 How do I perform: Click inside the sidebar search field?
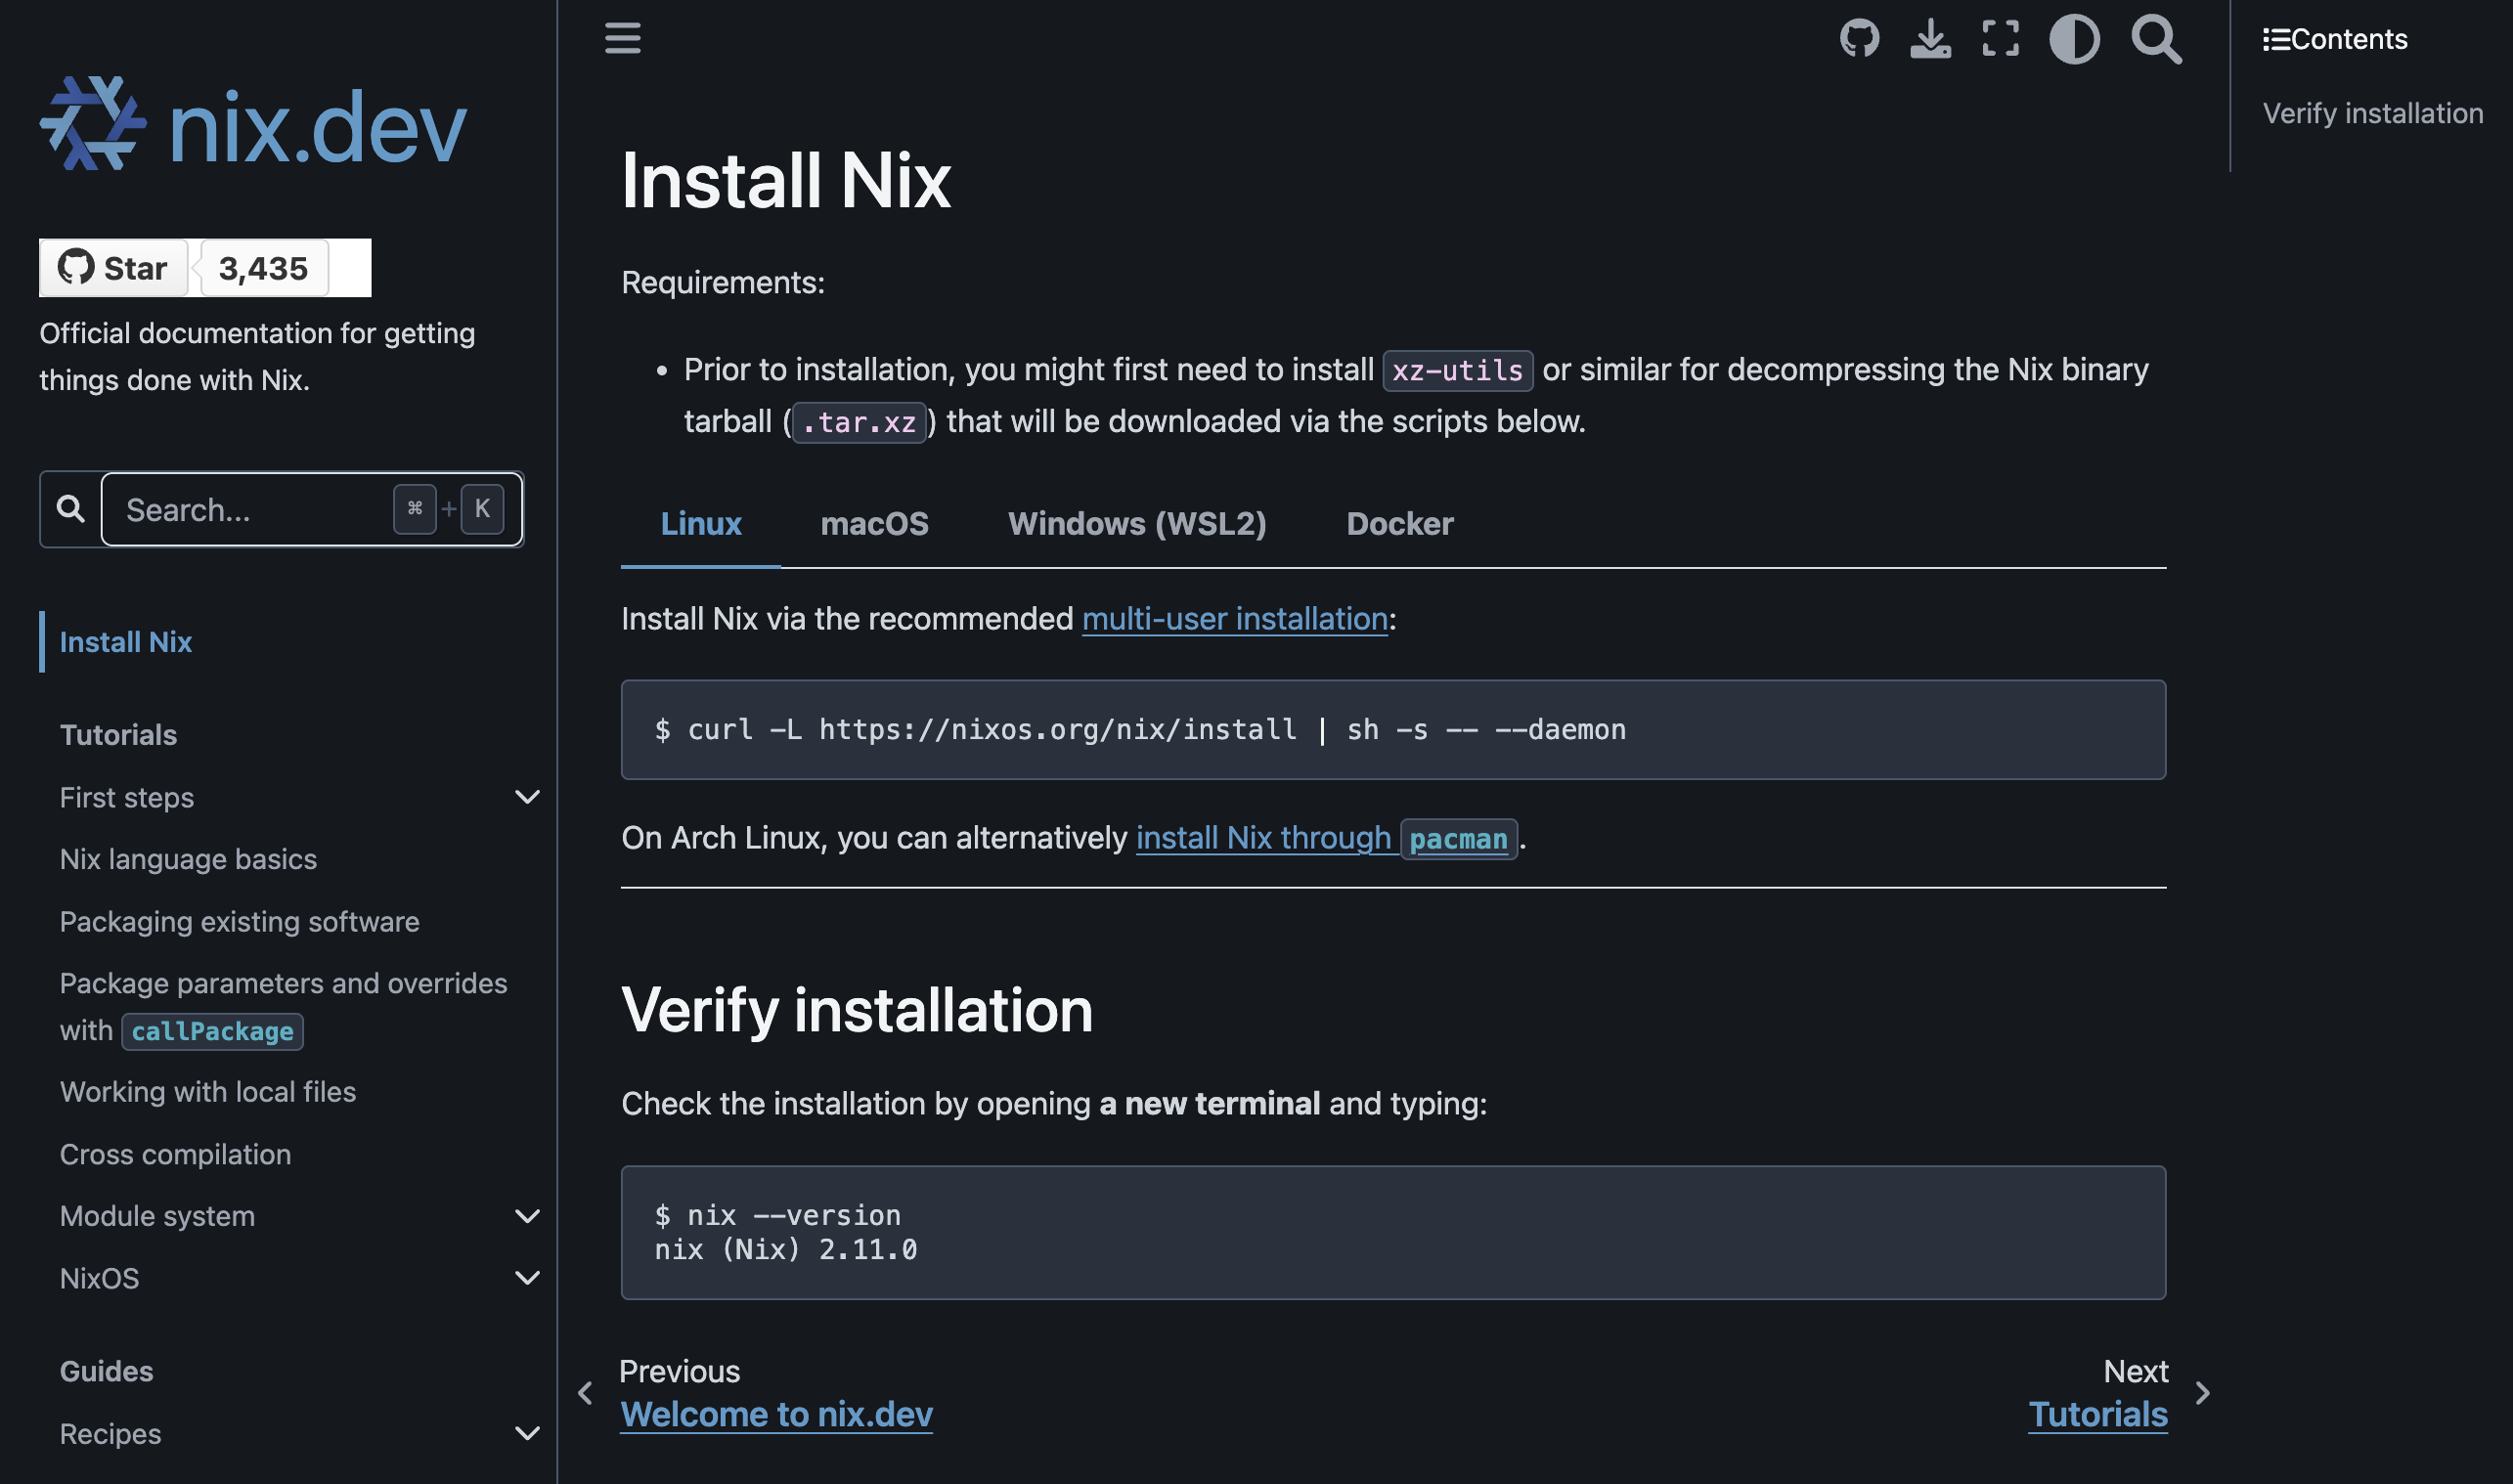click(250, 509)
